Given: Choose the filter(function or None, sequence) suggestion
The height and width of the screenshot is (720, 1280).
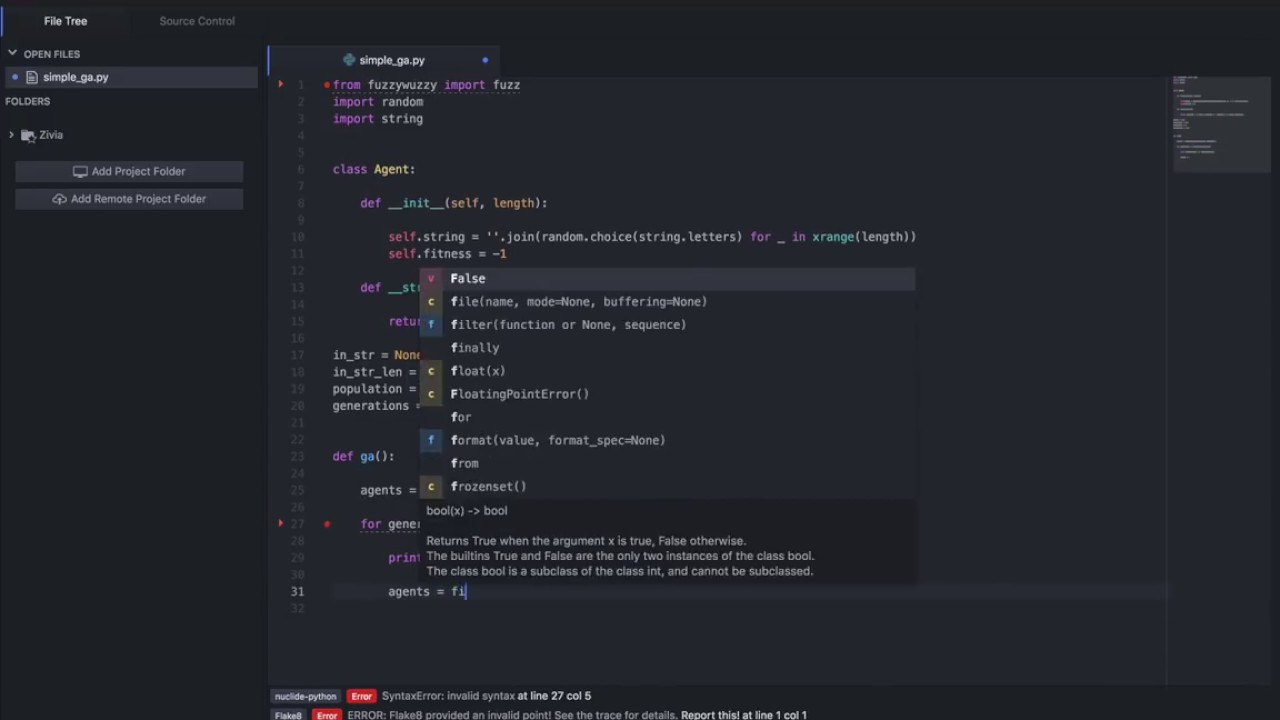Looking at the screenshot, I should tap(666, 325).
